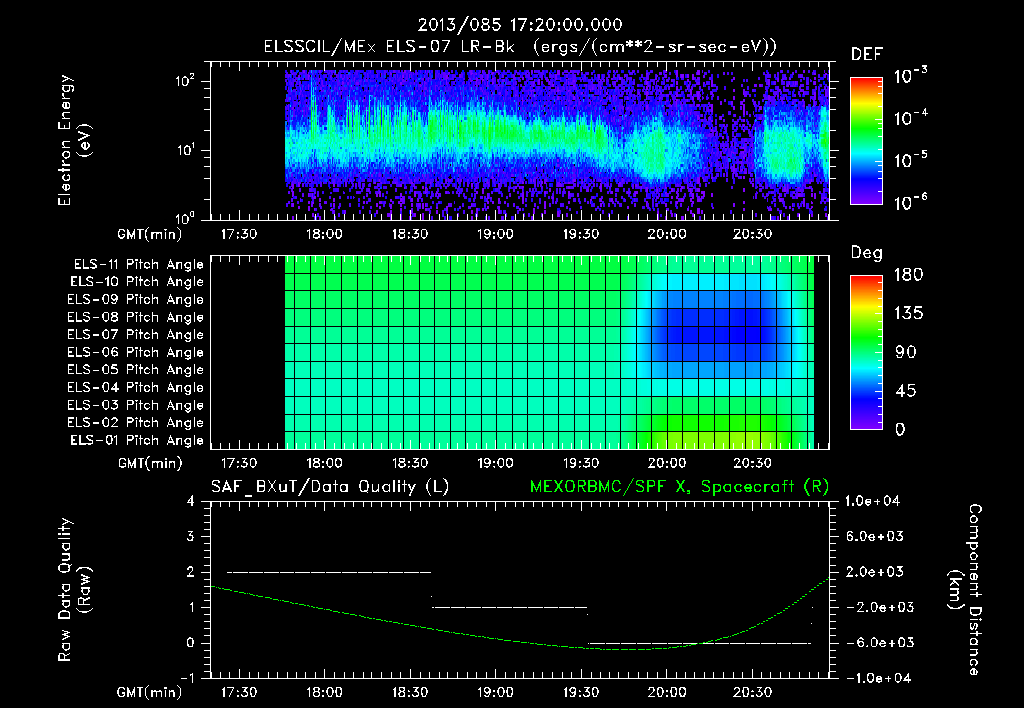The height and width of the screenshot is (708, 1024).
Task: Click the '45' tick on Deg scale
Action: (x=906, y=391)
